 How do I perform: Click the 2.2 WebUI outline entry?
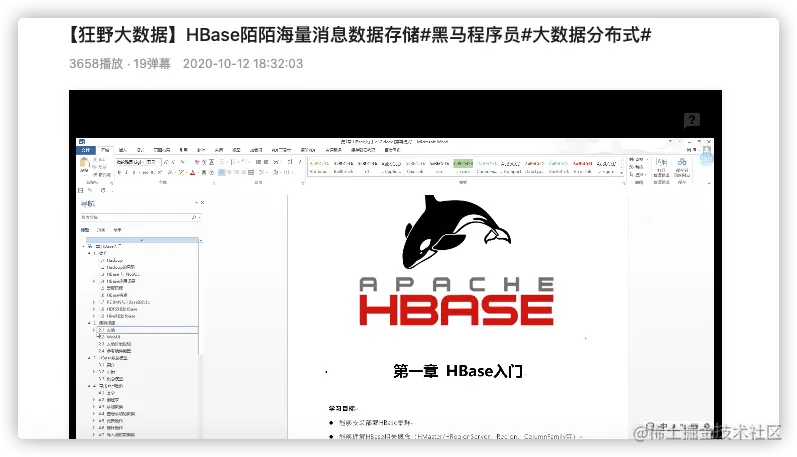pyautogui.click(x=109, y=337)
